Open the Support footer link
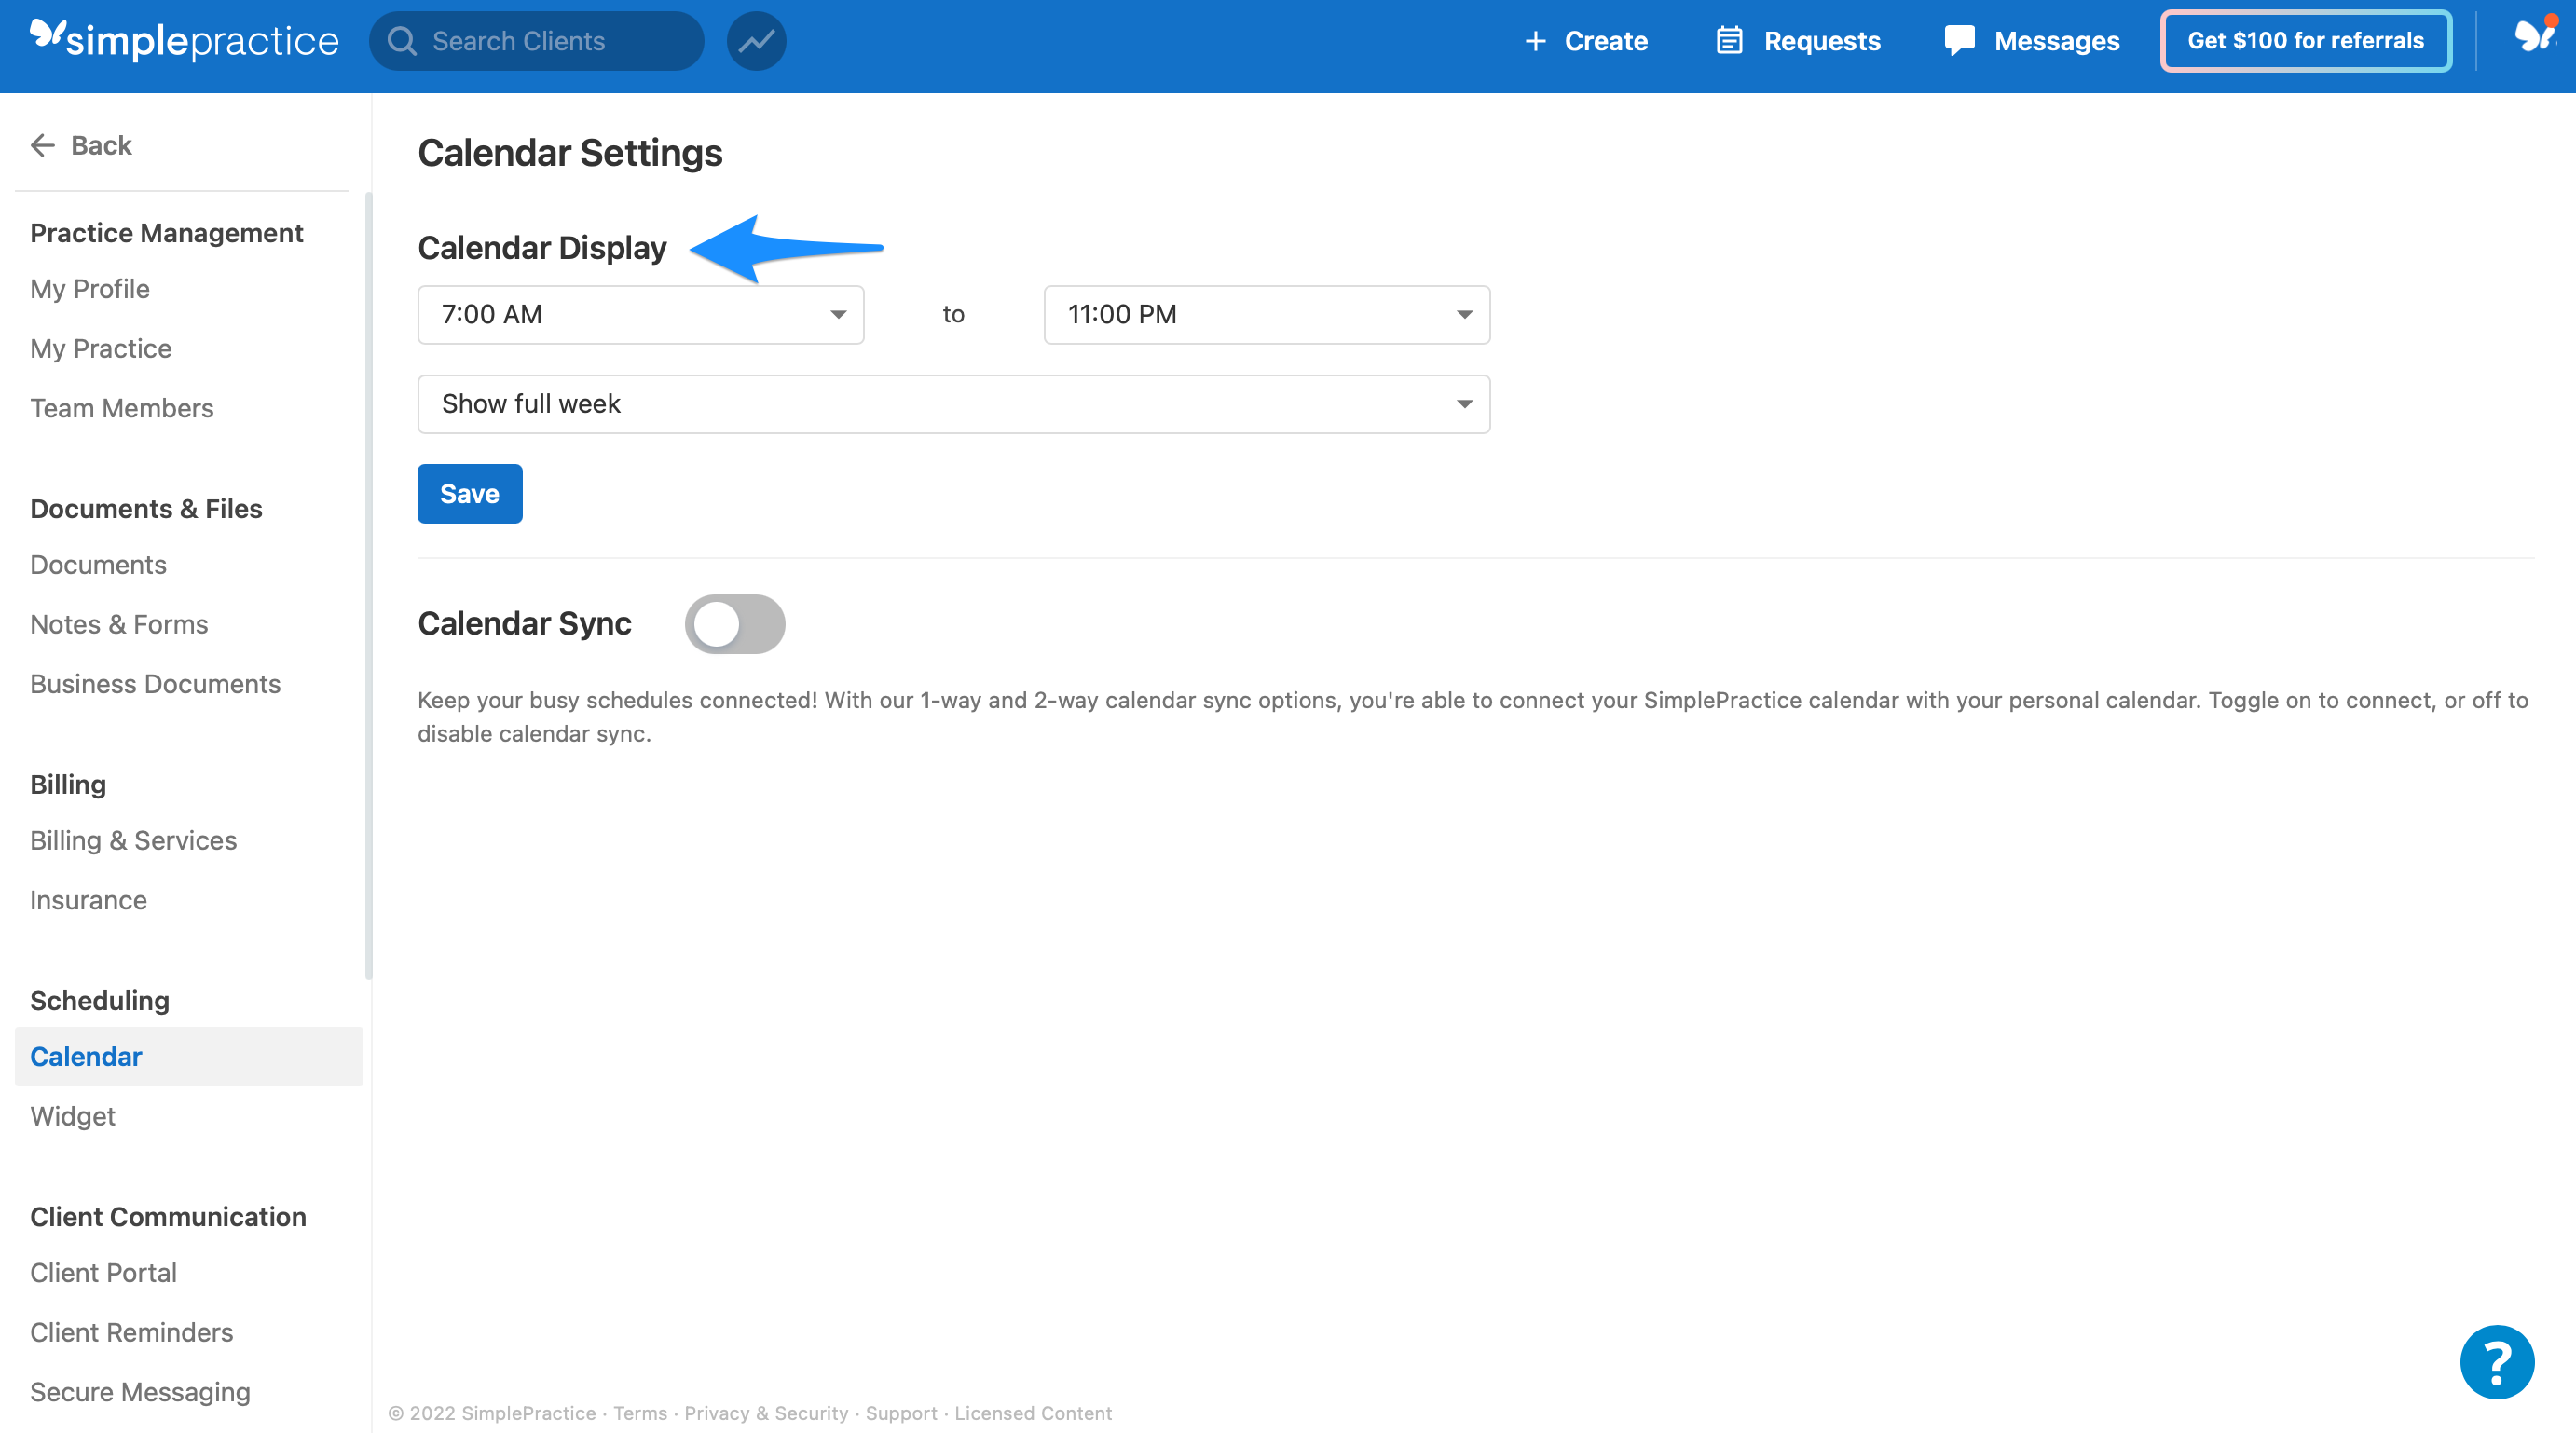Screen dimensions: 2576x1433 [901, 1413]
